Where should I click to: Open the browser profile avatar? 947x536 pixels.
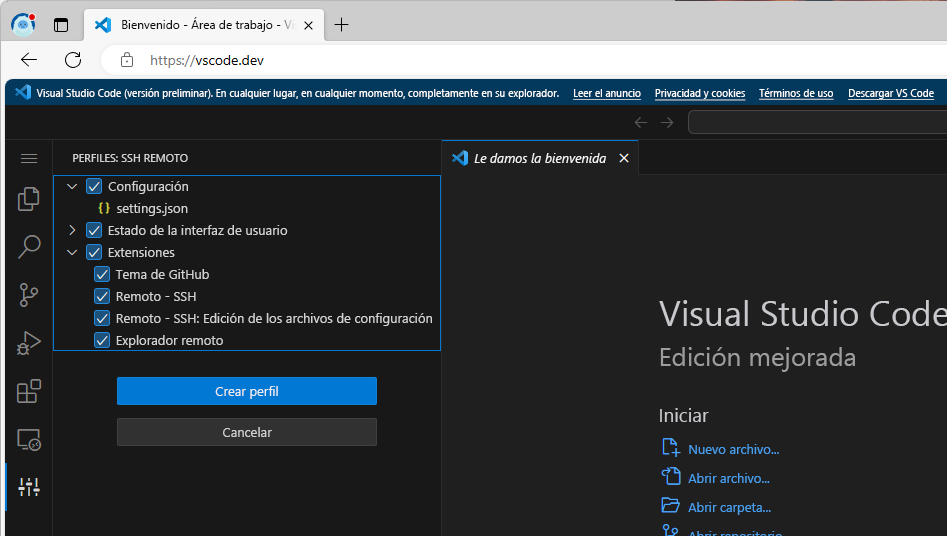23,24
